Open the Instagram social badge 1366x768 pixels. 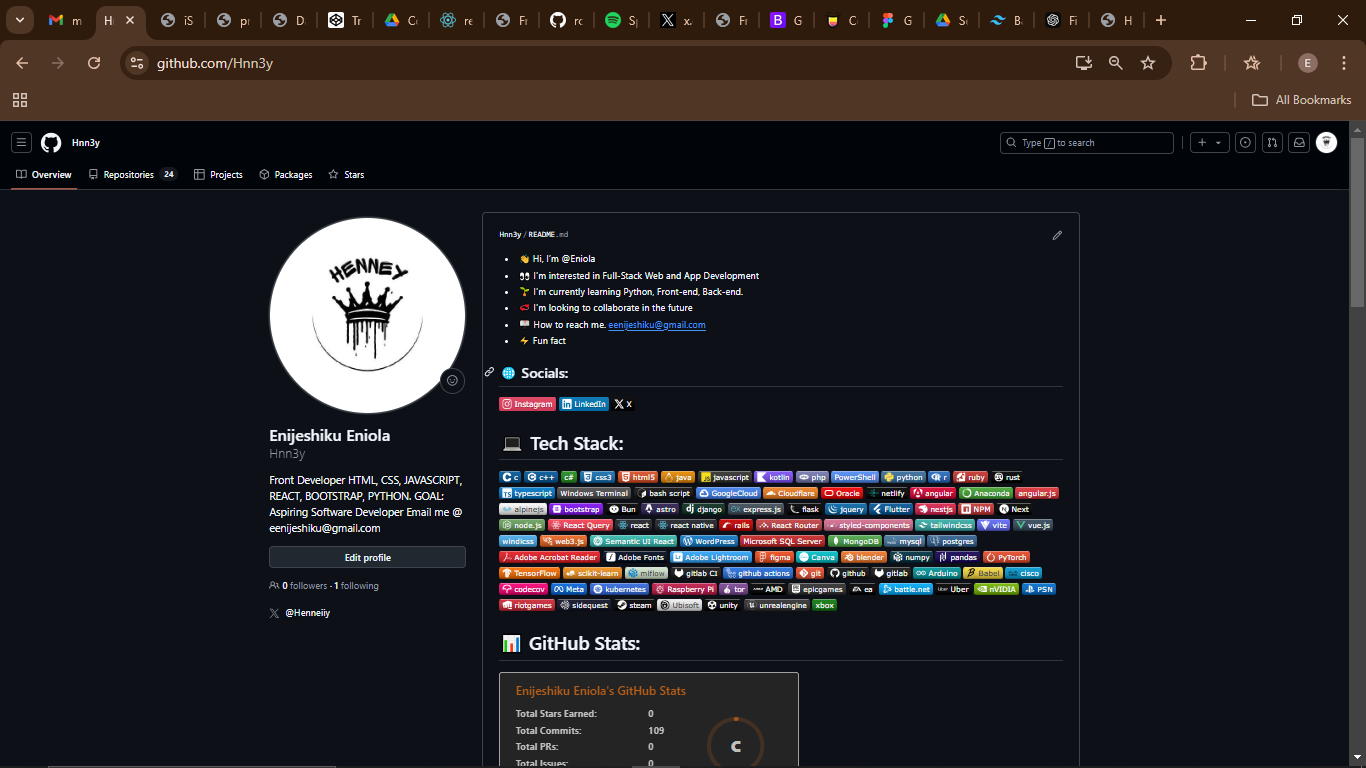527,404
